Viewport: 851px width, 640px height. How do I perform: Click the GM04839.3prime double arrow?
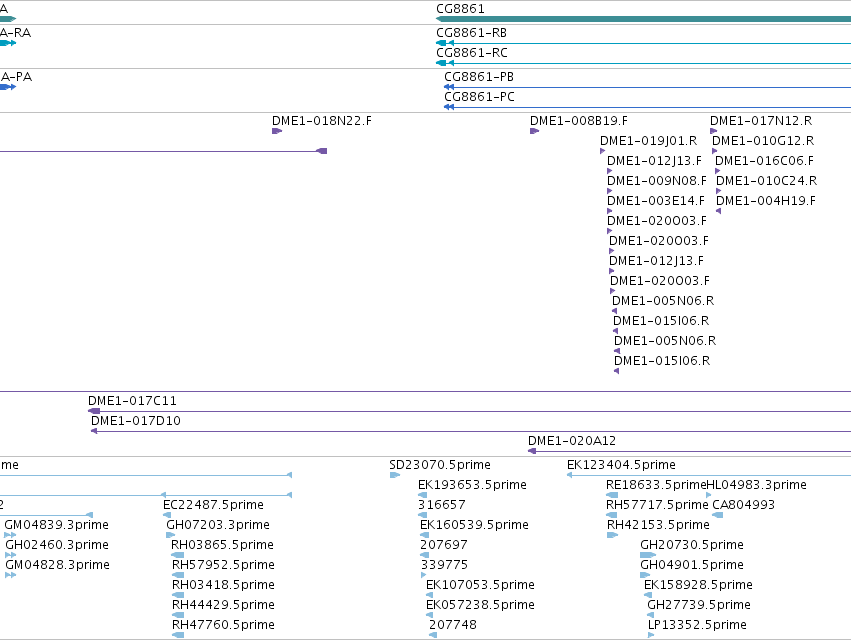pos(10,535)
